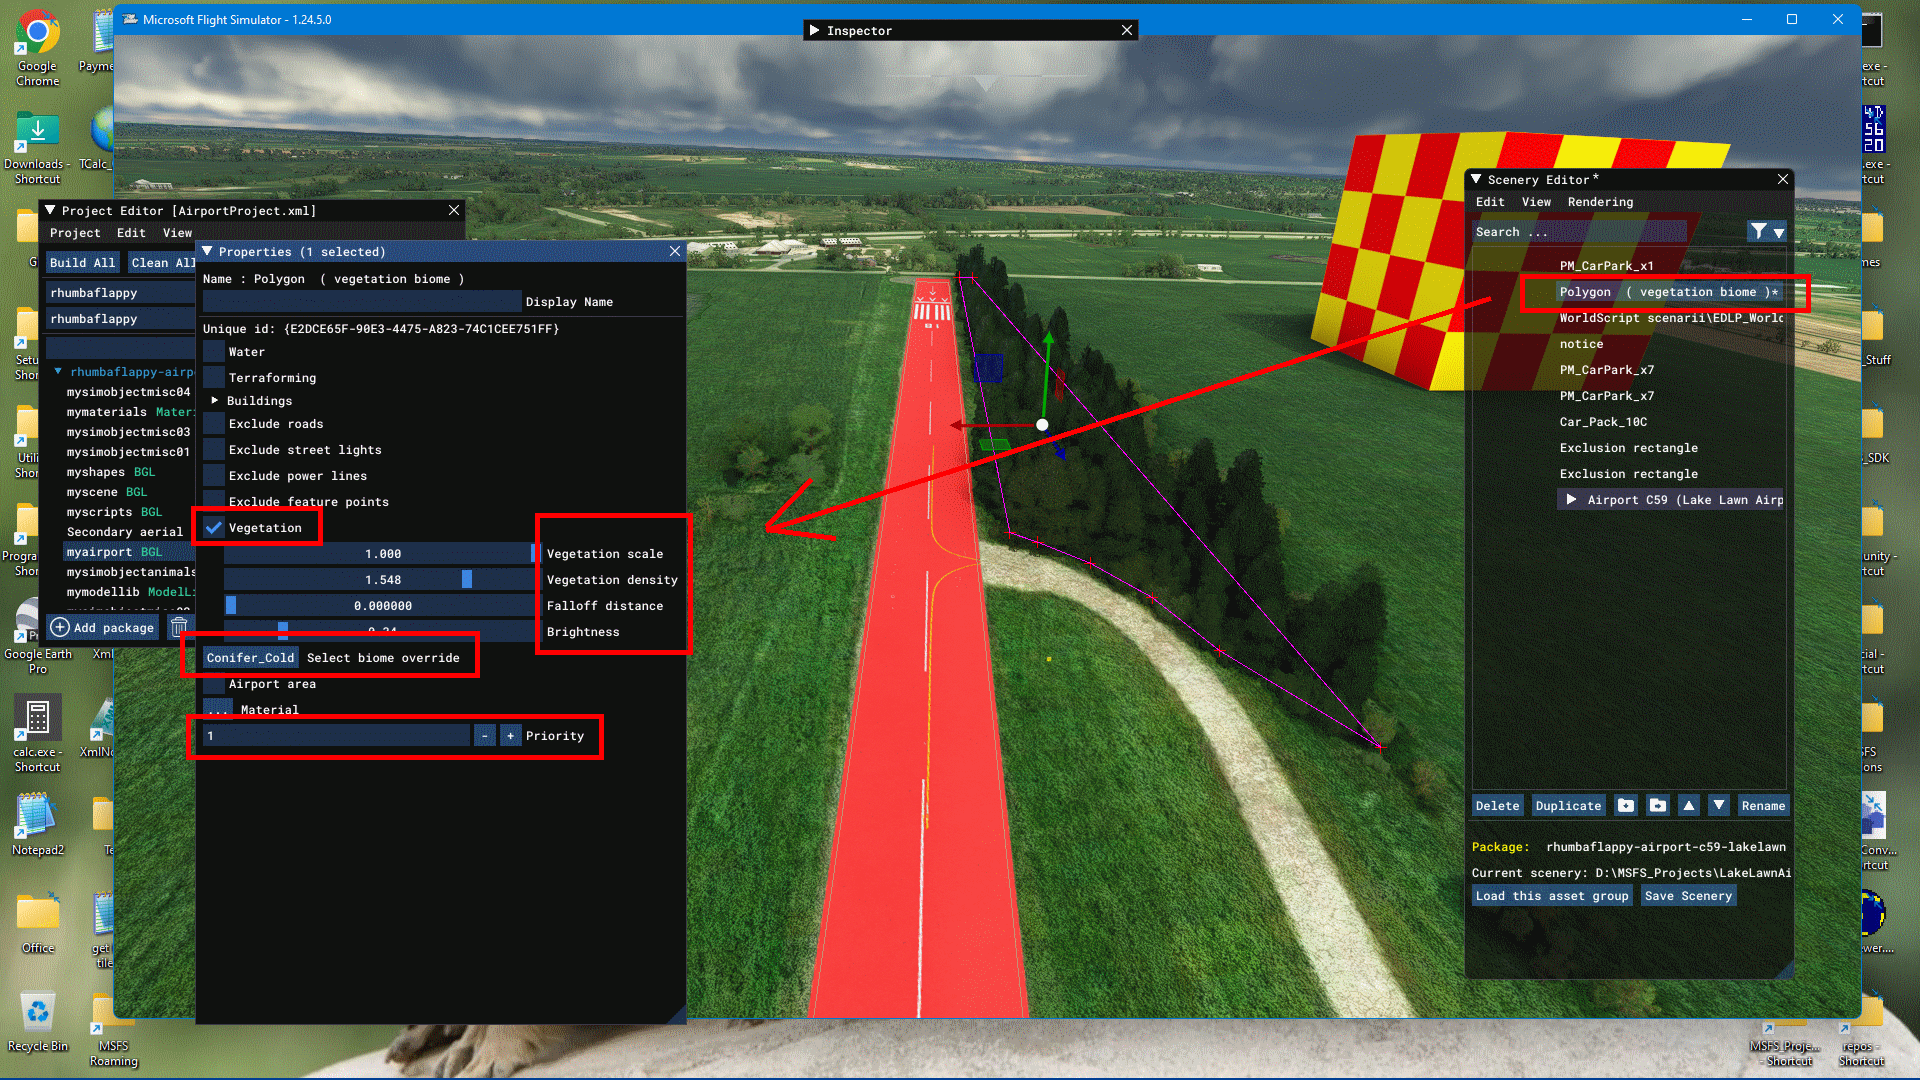Open the Notepad2 desktop icon
1920x1080 pixels.
[37, 825]
